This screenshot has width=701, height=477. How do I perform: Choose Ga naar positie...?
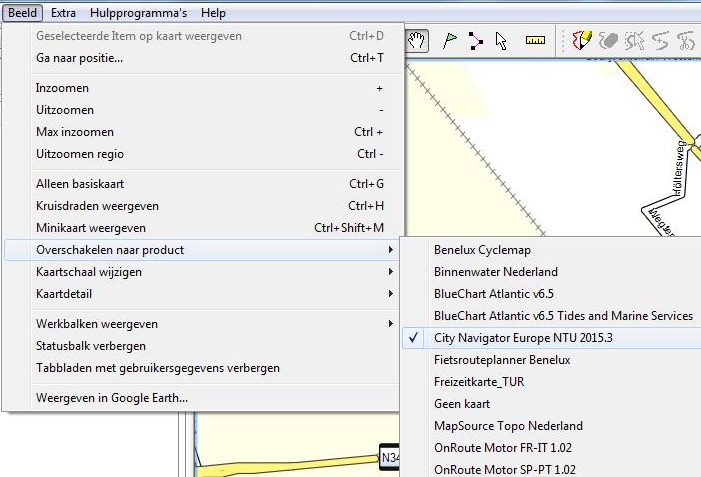click(201, 58)
